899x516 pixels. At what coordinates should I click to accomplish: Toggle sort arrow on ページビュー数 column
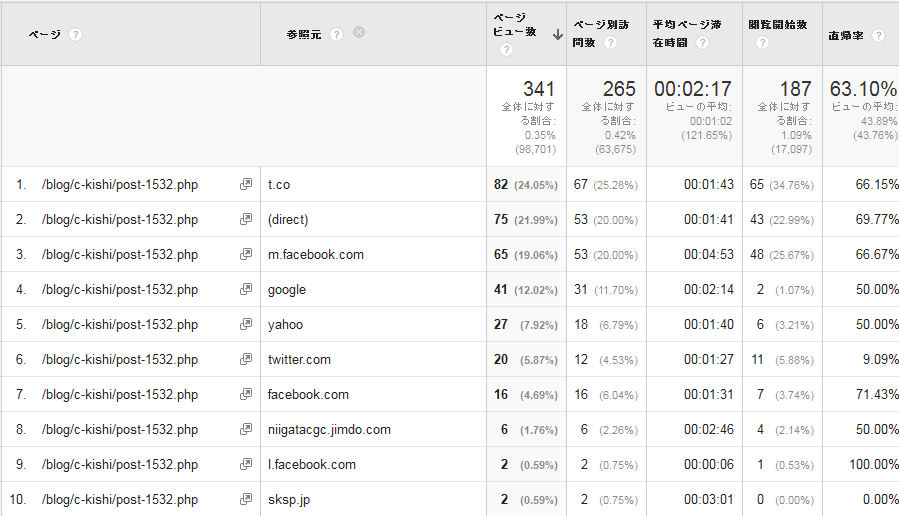click(557, 33)
